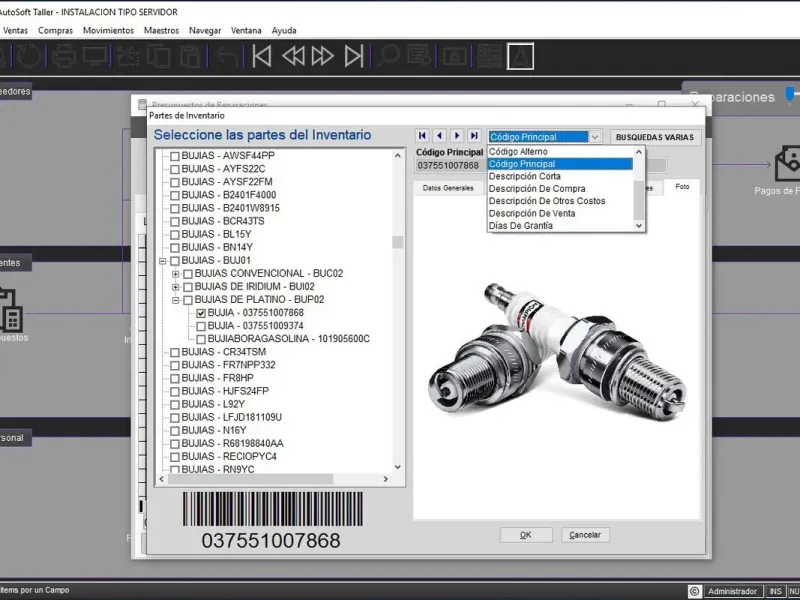This screenshot has height=600, width=800.
Task: Check the BUJIA - 037551009374 checkbox
Action: point(201,326)
